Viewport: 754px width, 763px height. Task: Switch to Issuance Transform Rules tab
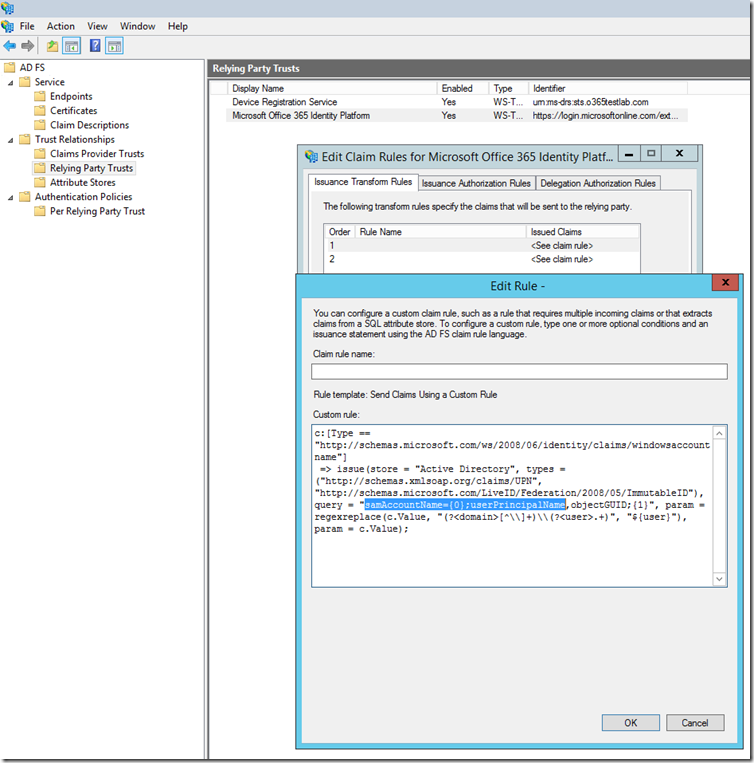coord(363,182)
